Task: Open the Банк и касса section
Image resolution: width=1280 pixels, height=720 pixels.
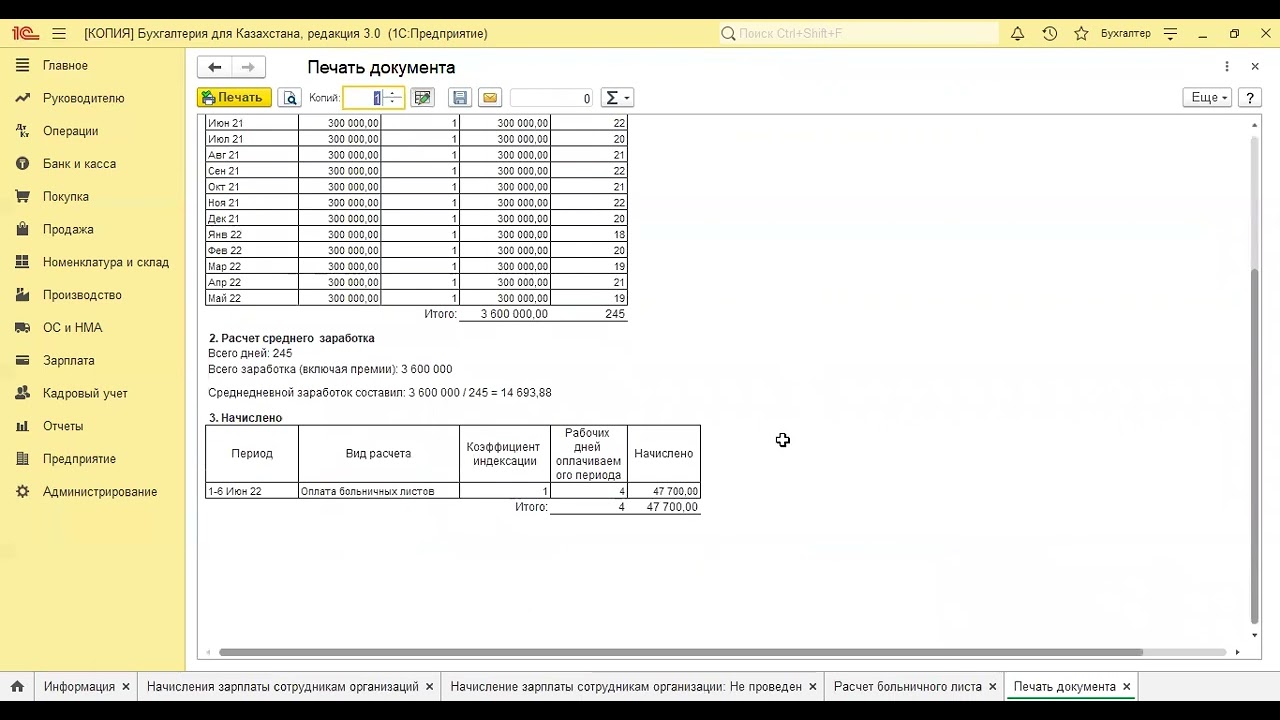Action: pos(79,164)
